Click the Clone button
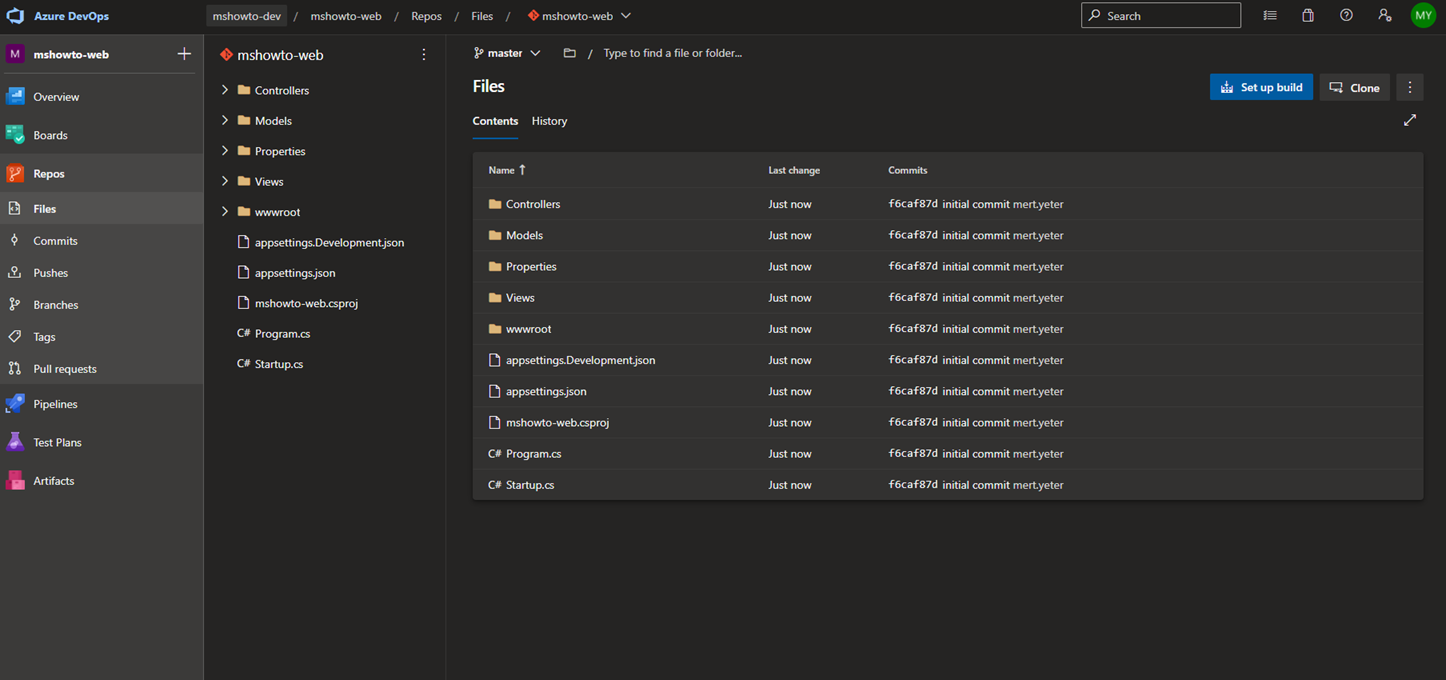The height and width of the screenshot is (680, 1446). (x=1354, y=87)
